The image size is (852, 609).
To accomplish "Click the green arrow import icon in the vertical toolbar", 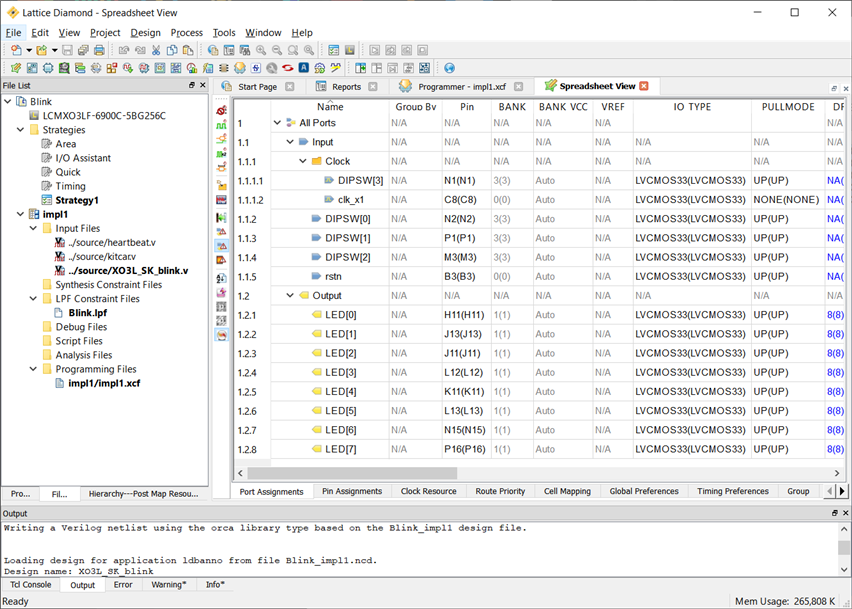I will point(221,217).
